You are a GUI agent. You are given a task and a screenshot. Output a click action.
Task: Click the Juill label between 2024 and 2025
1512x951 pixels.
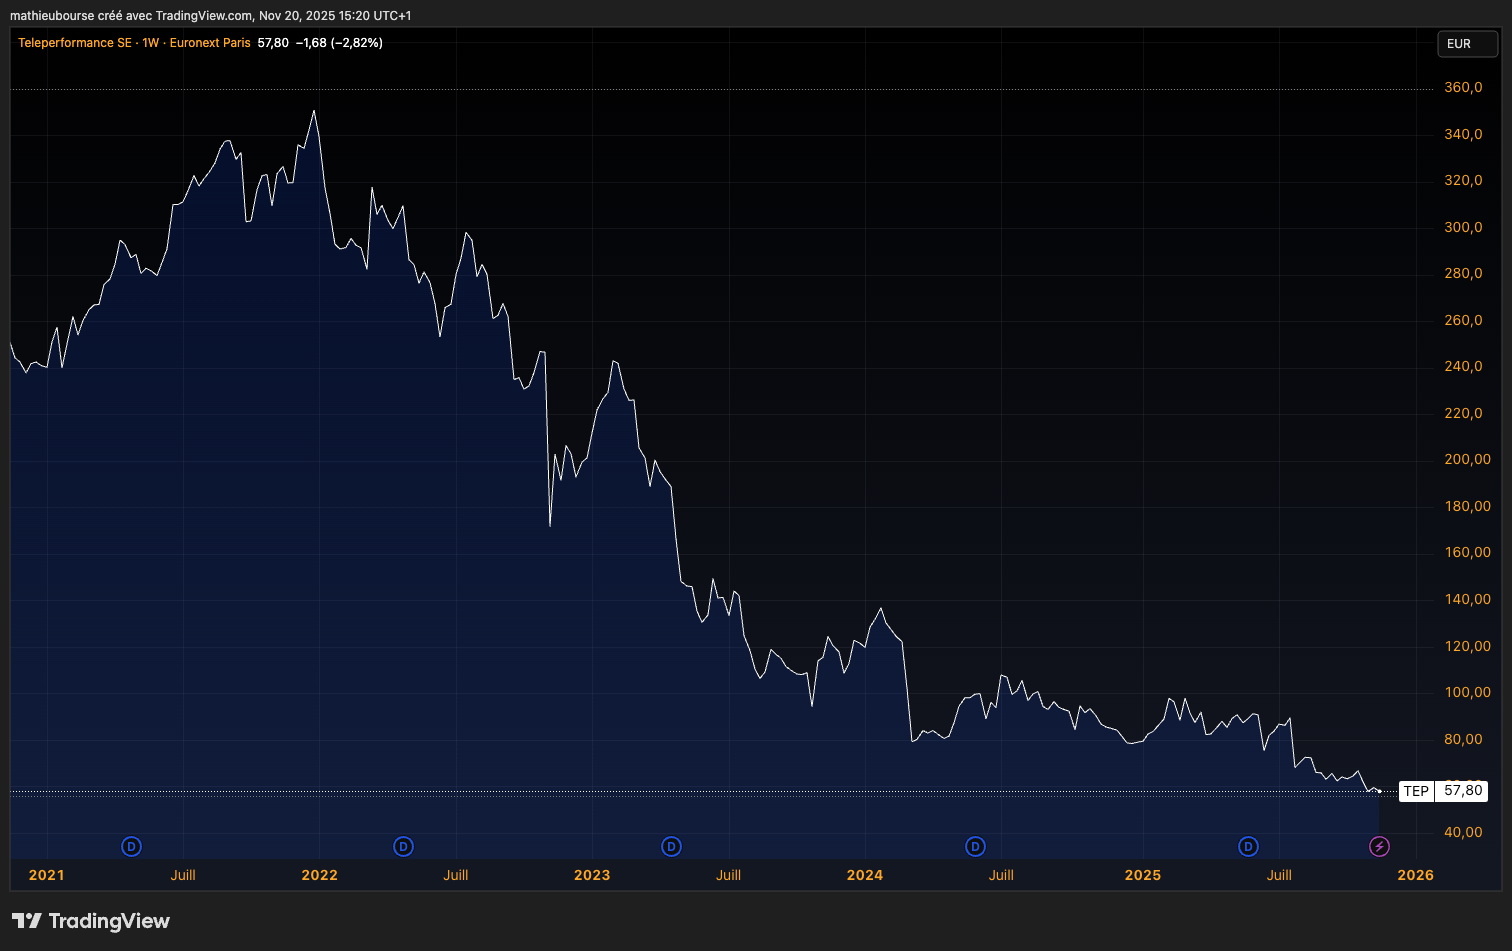1001,875
